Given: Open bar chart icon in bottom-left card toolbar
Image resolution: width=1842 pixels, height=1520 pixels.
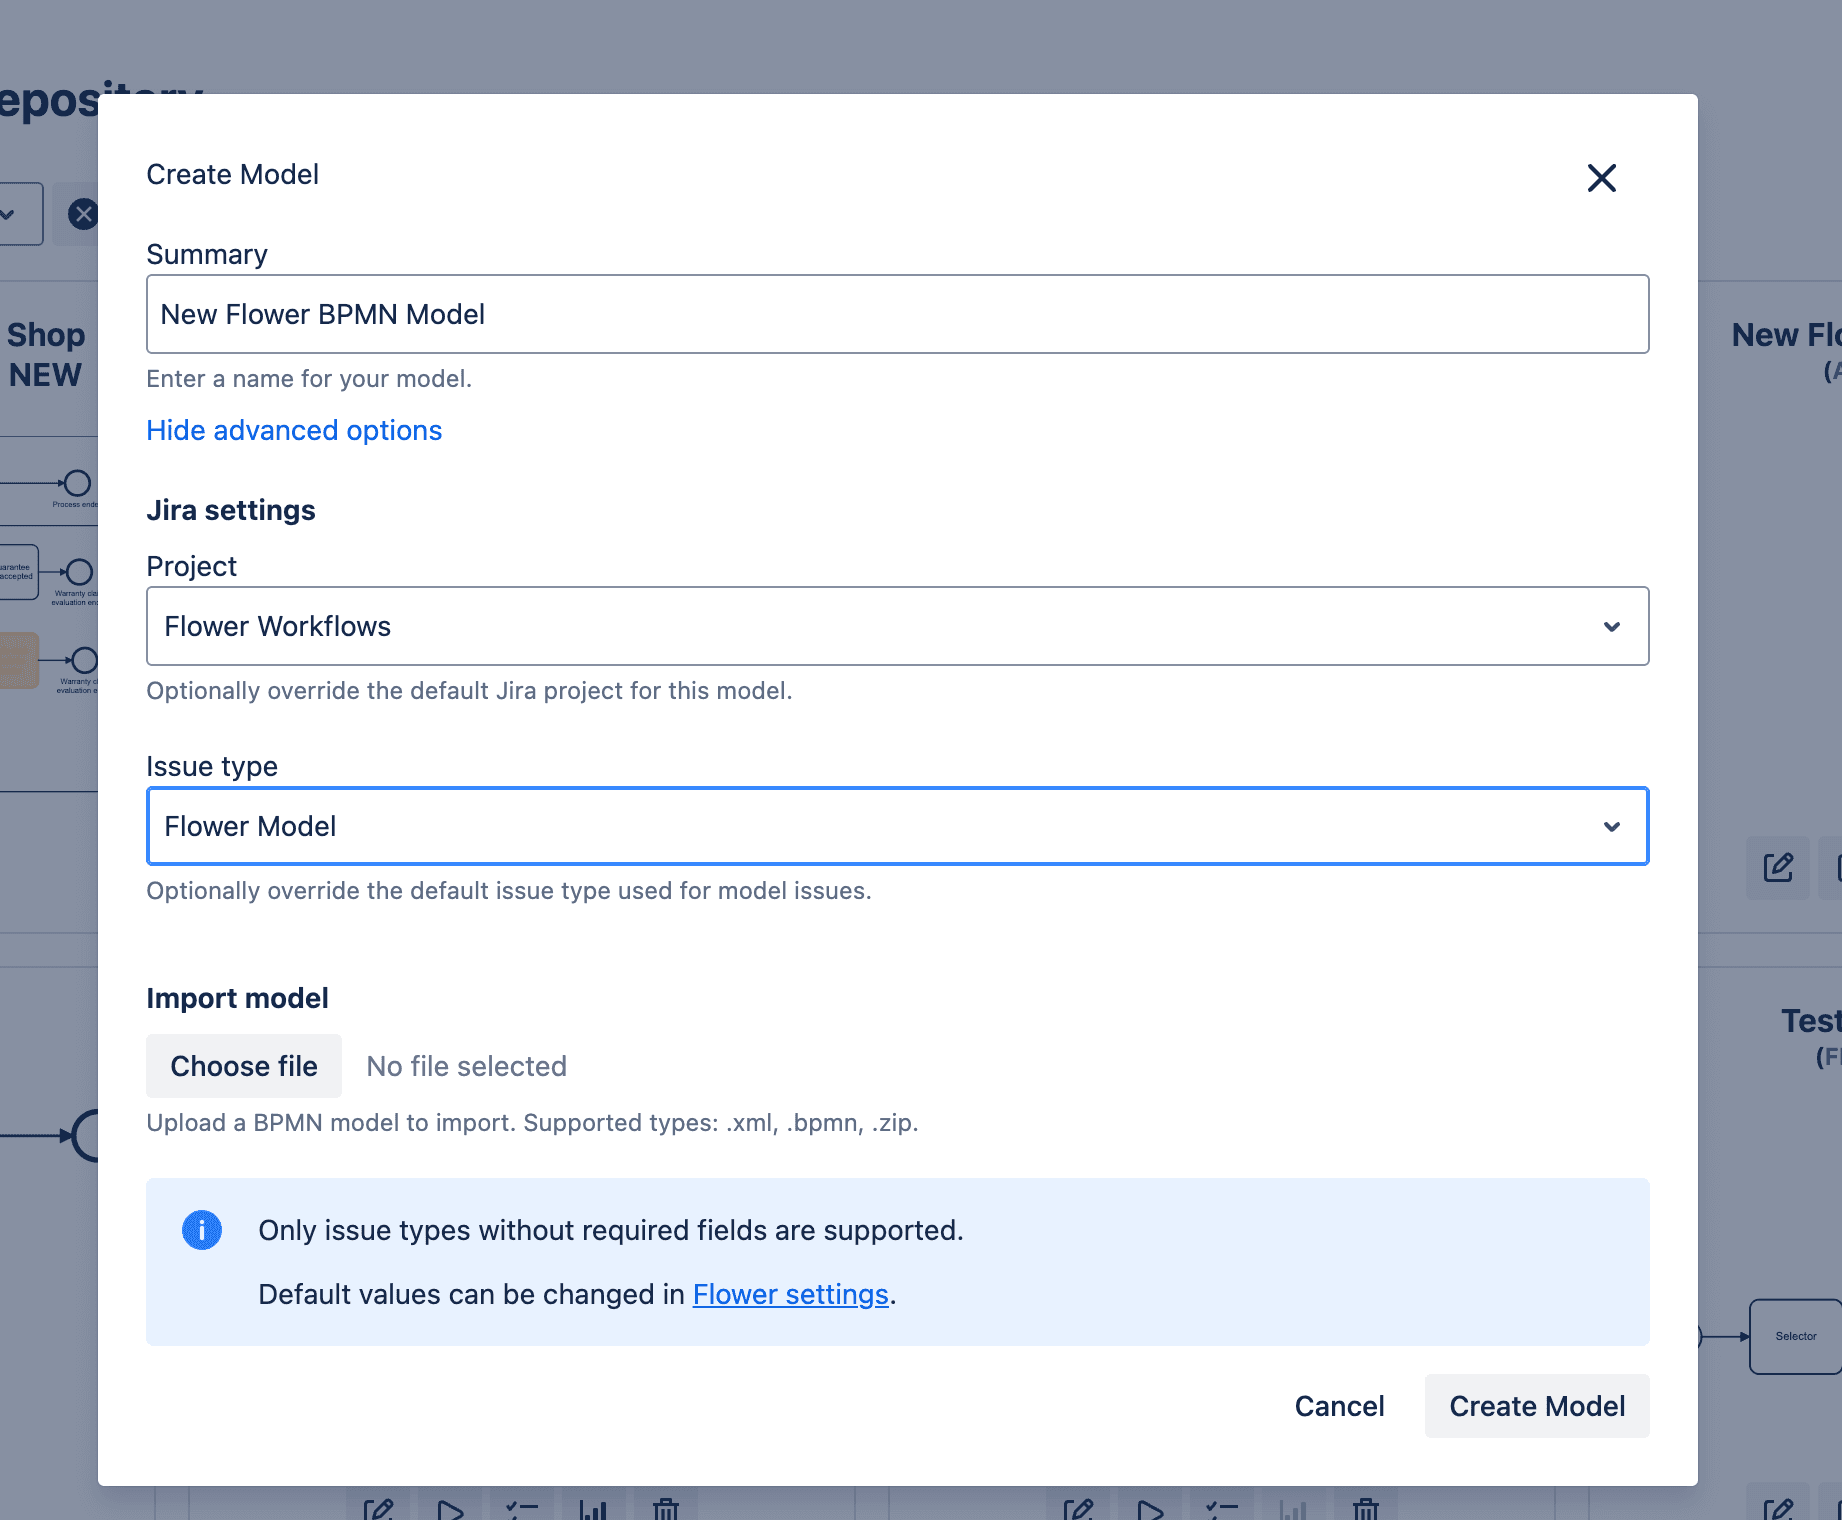Looking at the screenshot, I should [593, 1508].
